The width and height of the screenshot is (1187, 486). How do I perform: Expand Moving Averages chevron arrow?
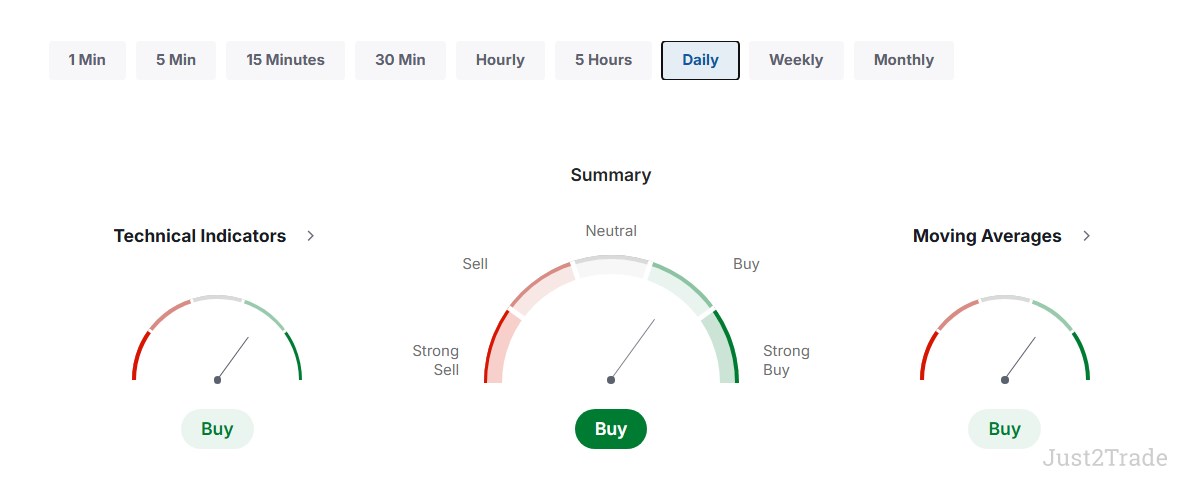click(x=1086, y=236)
